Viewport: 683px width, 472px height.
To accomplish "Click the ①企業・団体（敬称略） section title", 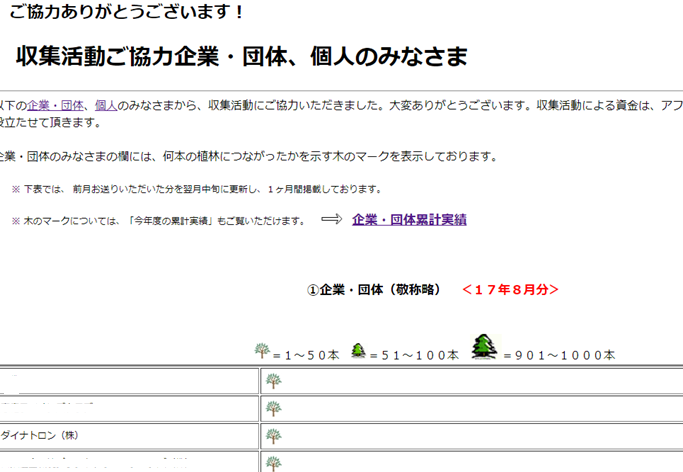I will pos(374,290).
